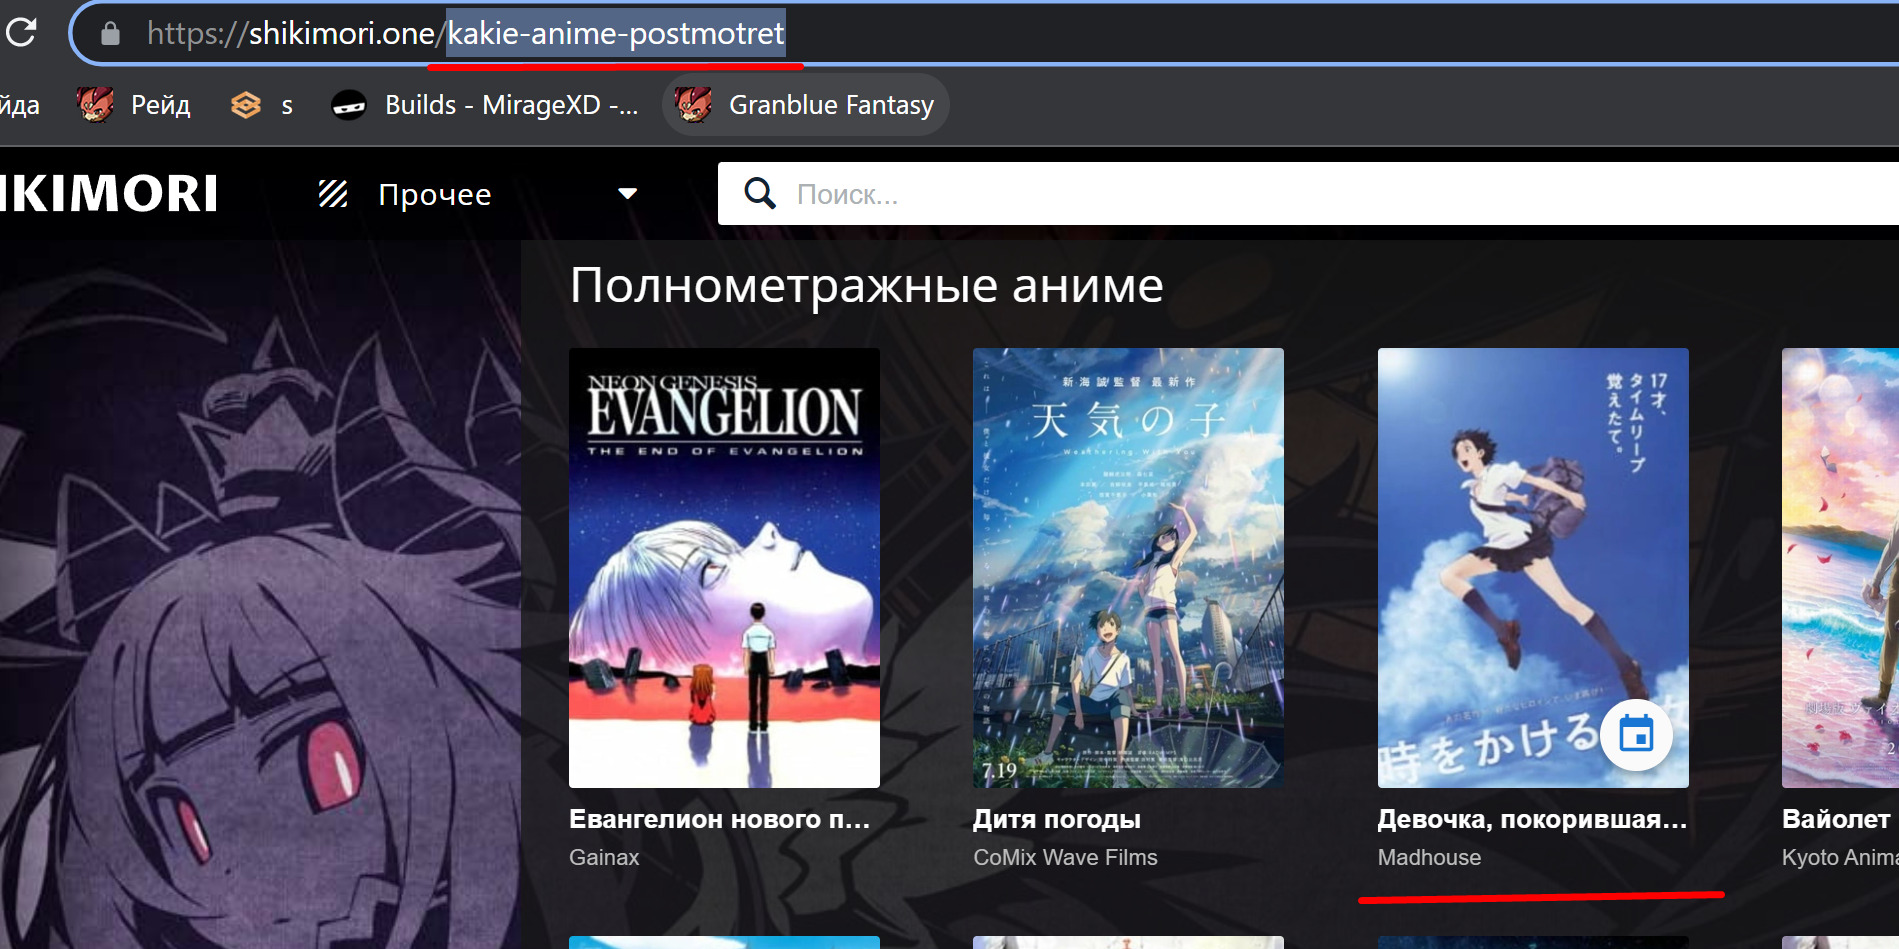
Task: Expand the dropdown arrow next to Прочее
Action: pos(628,194)
